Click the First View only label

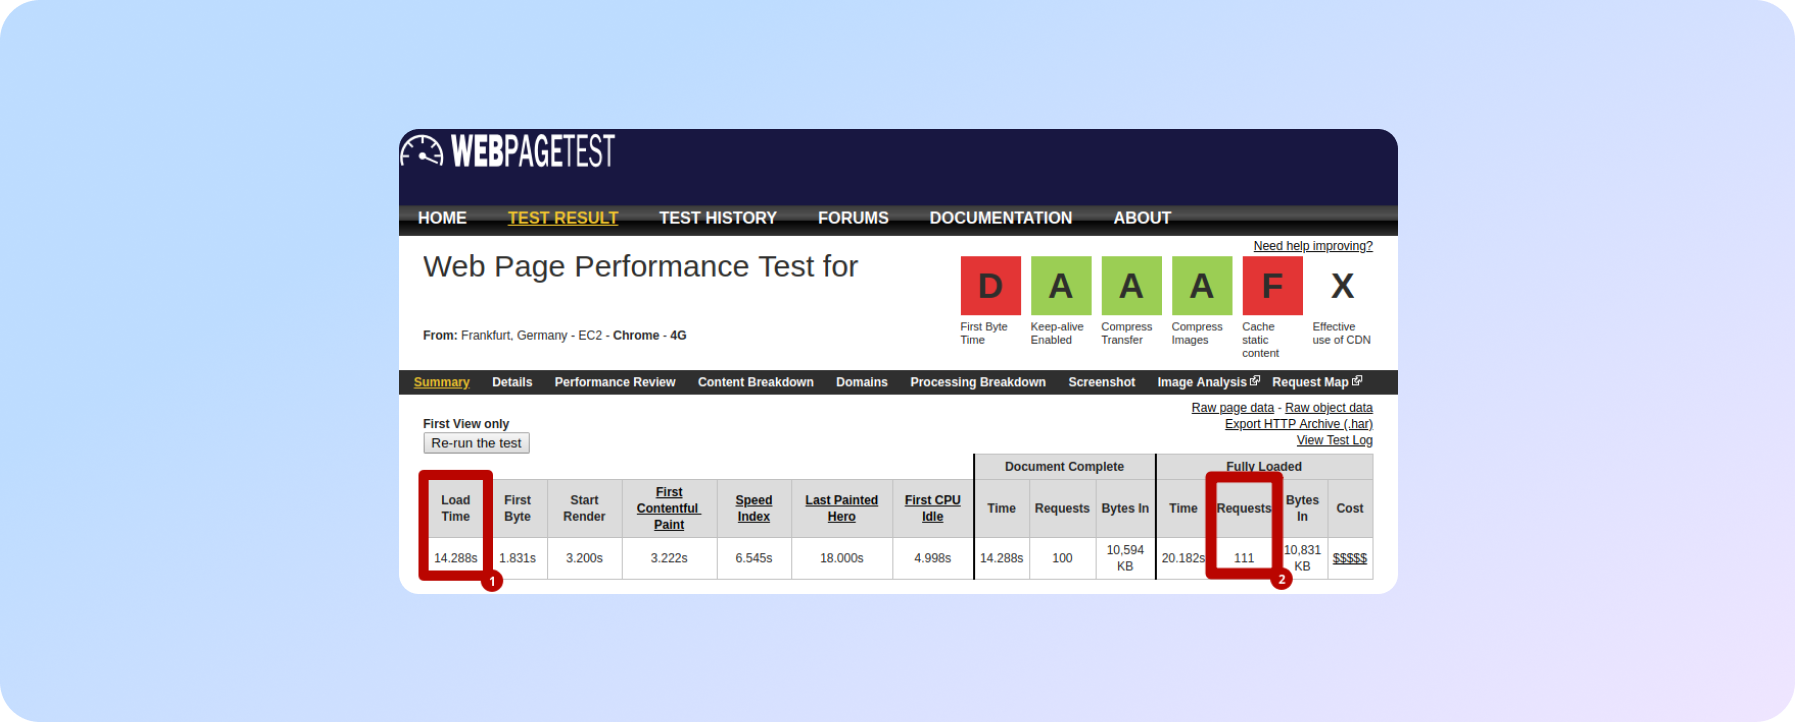[x=466, y=424]
